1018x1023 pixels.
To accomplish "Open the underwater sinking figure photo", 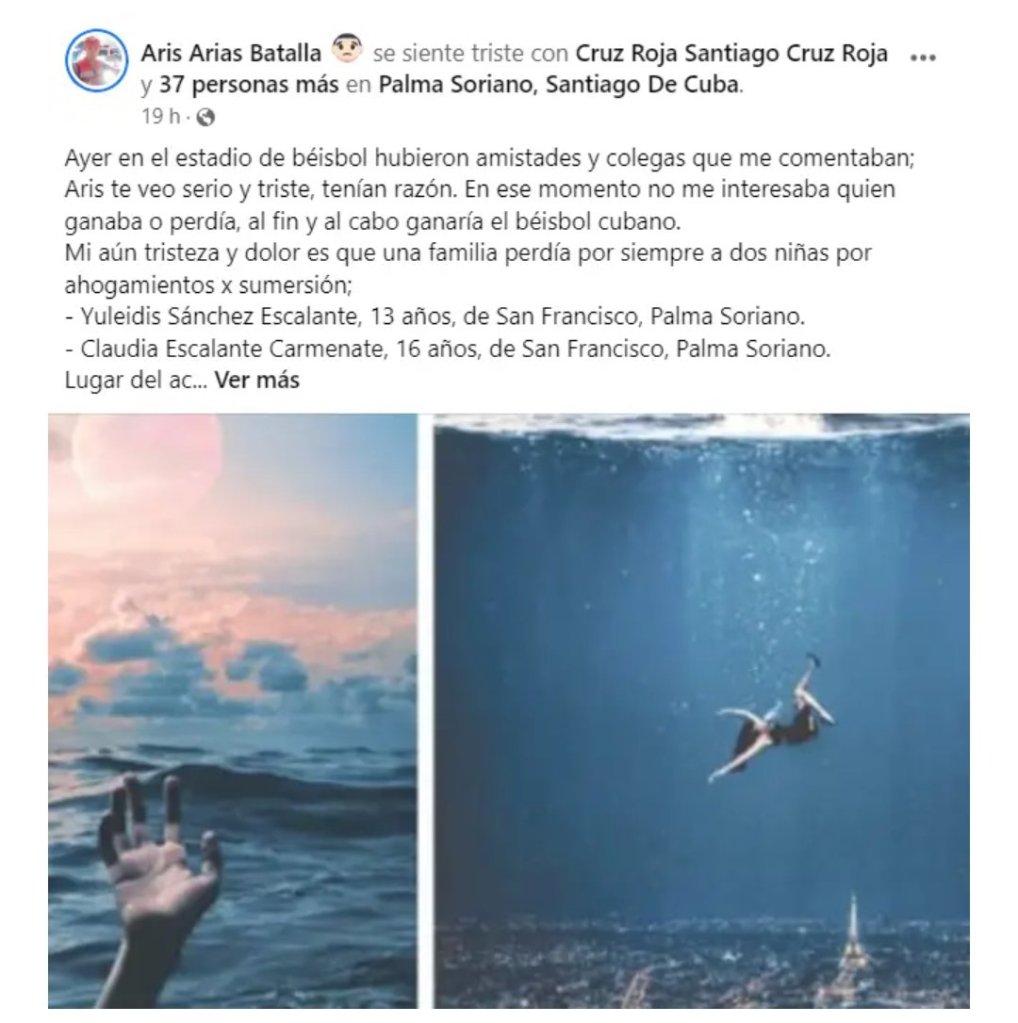I will [x=702, y=711].
